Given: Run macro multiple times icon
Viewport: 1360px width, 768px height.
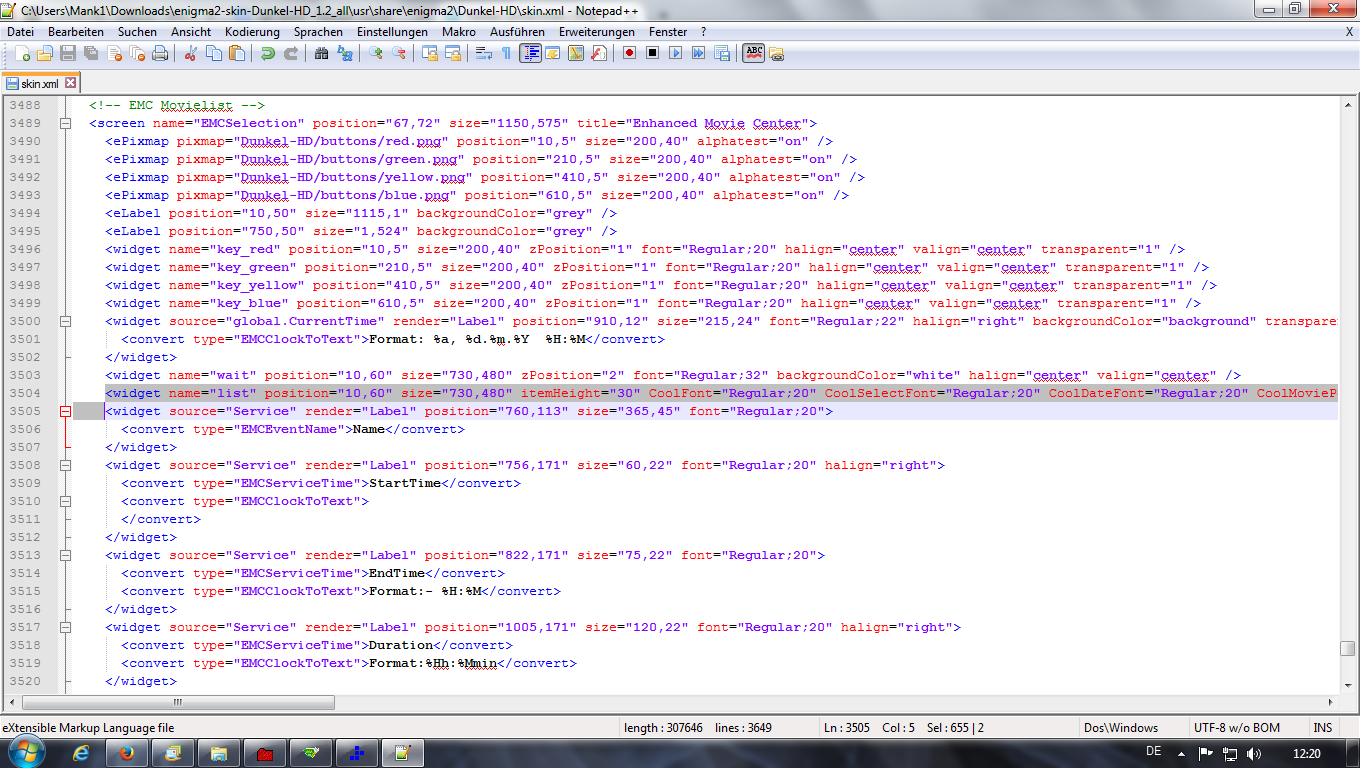Looking at the screenshot, I should [x=698, y=53].
